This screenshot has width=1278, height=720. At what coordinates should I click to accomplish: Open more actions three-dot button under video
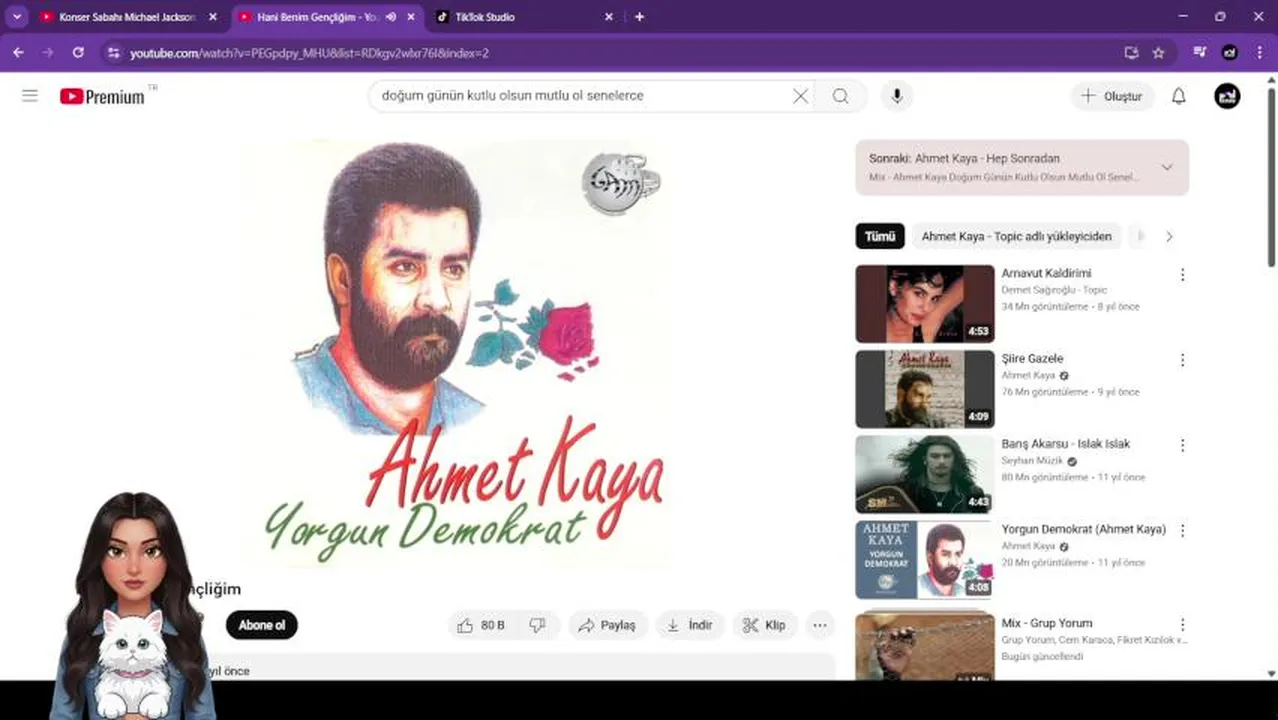820,625
